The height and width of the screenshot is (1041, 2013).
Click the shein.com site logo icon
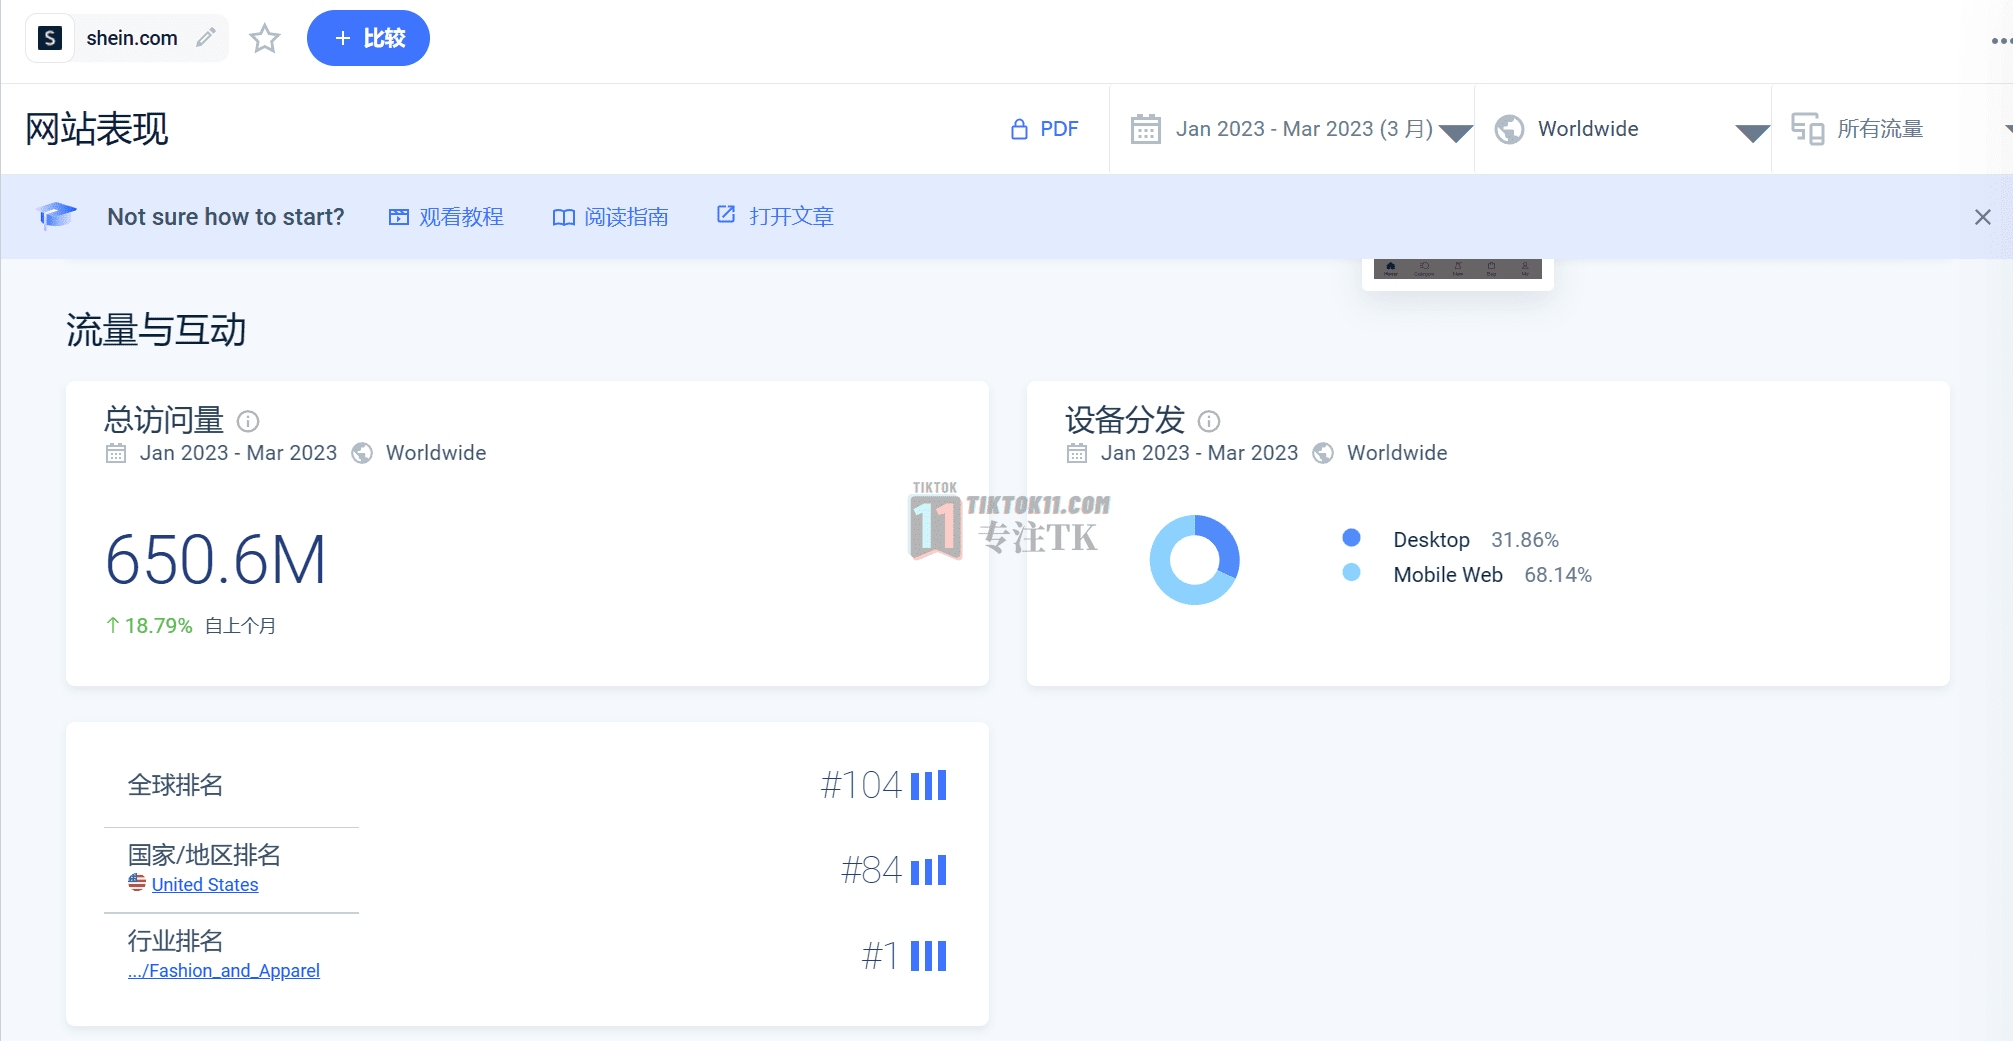[x=50, y=38]
